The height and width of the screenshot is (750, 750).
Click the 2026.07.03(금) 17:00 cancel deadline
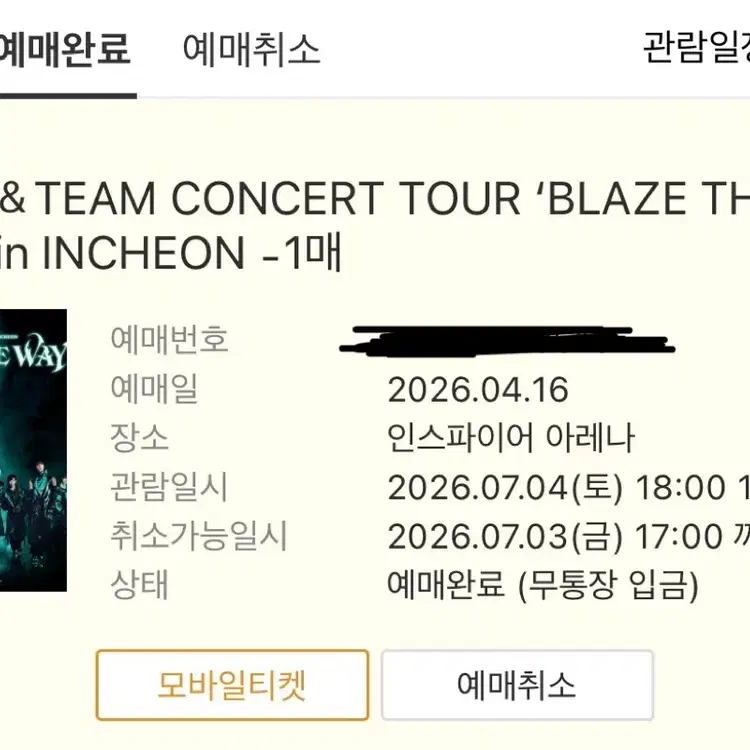coord(569,537)
